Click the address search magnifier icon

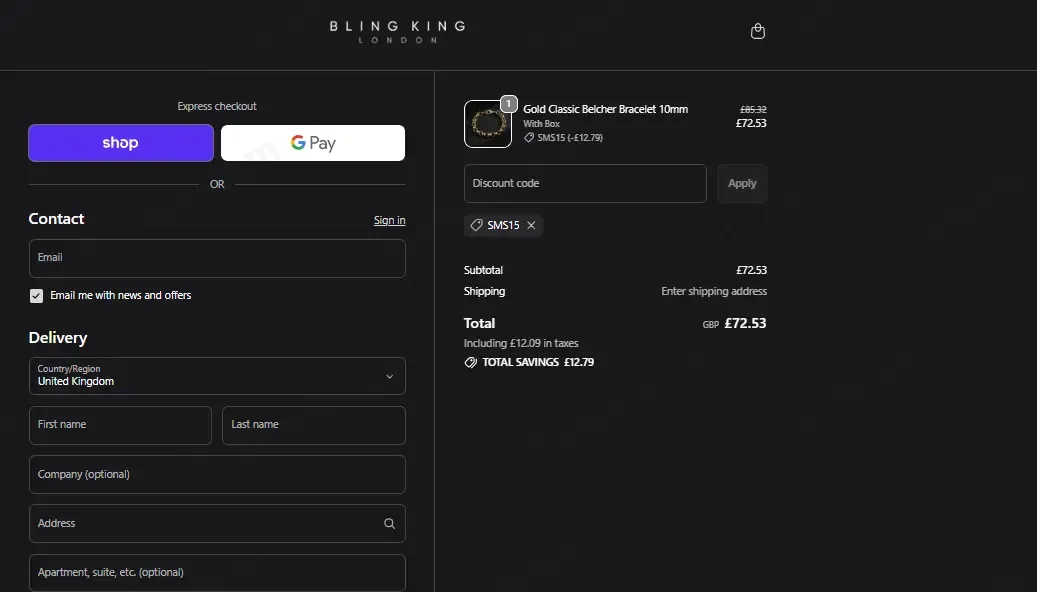click(390, 524)
